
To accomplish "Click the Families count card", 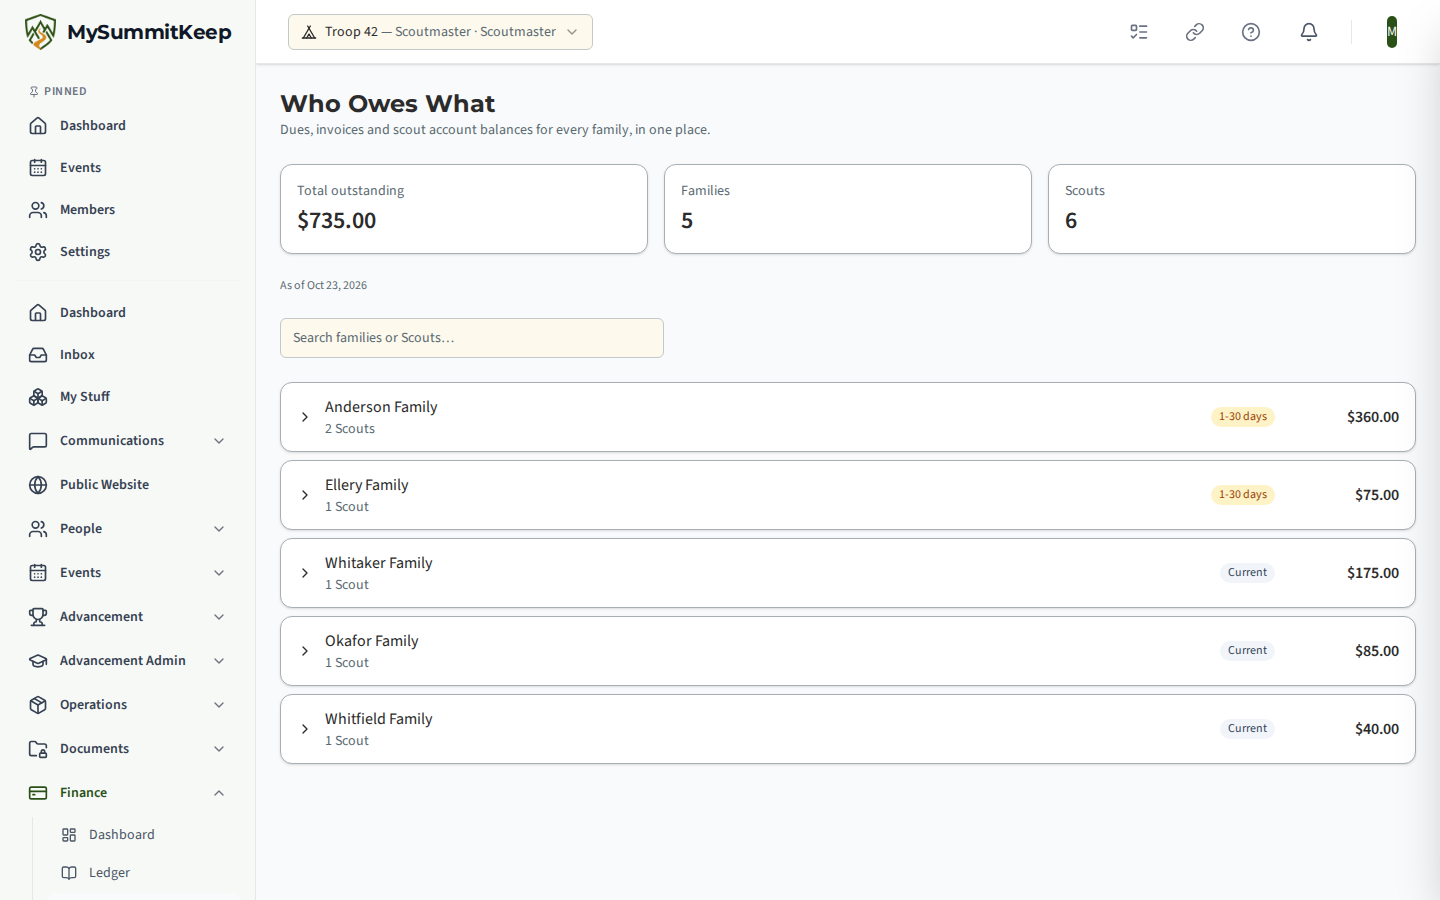I will (848, 209).
